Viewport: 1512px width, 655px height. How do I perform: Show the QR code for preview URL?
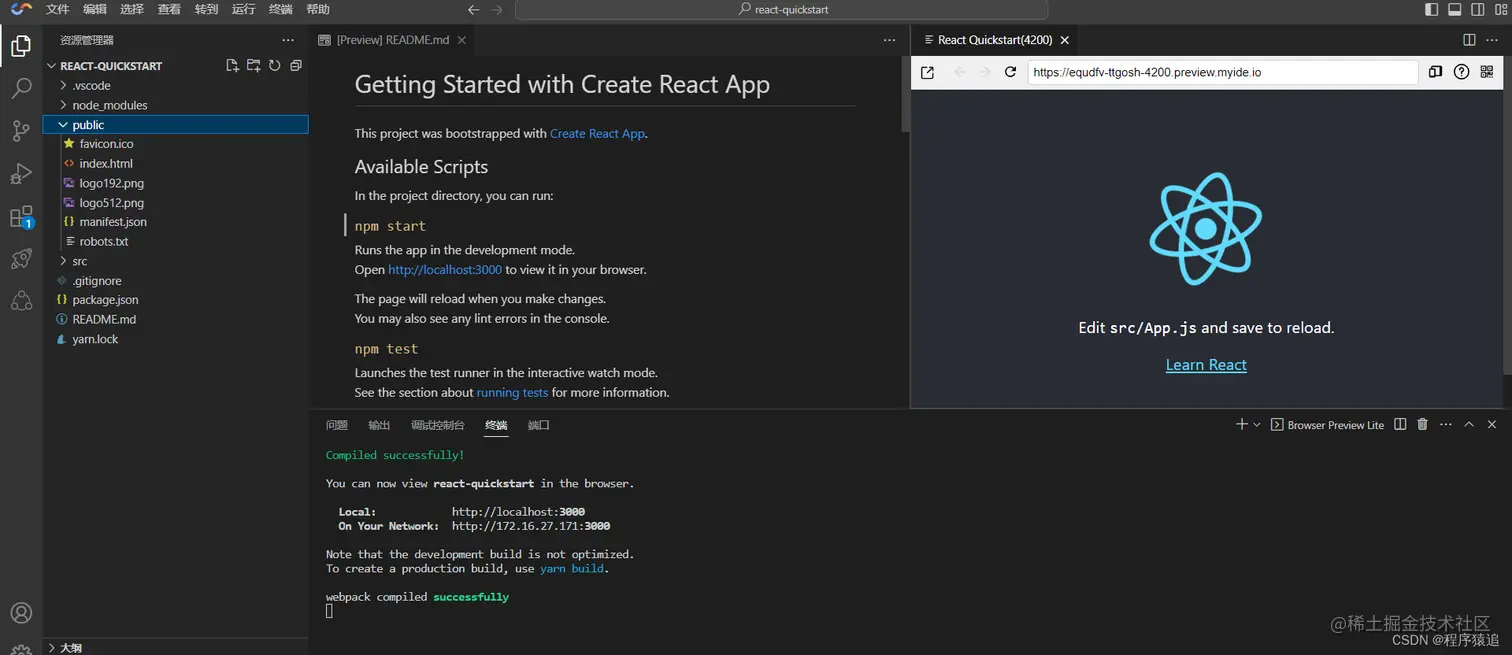tap(1487, 72)
